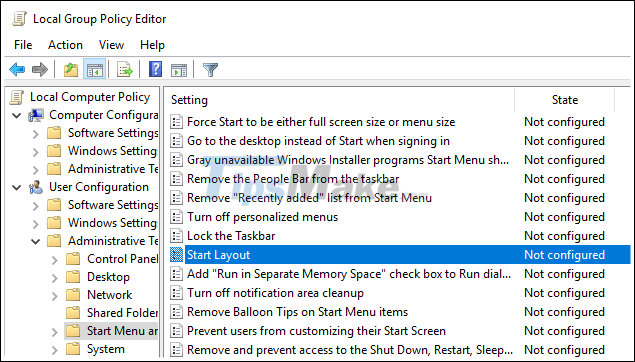Viewport: 635px width, 362px height.
Task: Click the folder icon for Network
Action: coord(73,295)
